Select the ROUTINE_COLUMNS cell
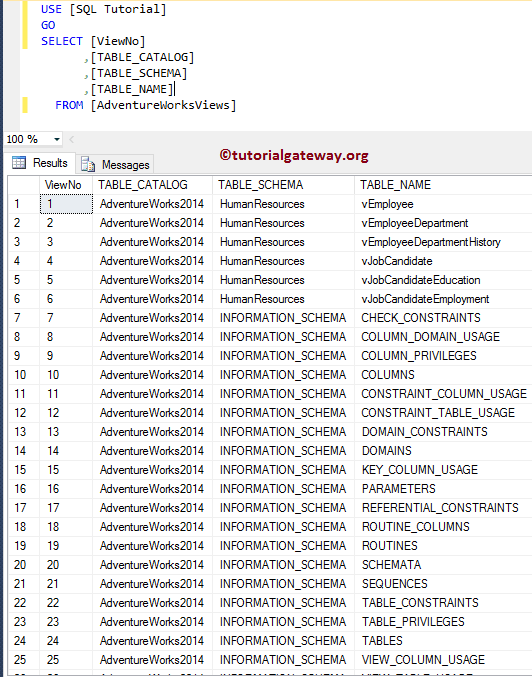 [443, 527]
